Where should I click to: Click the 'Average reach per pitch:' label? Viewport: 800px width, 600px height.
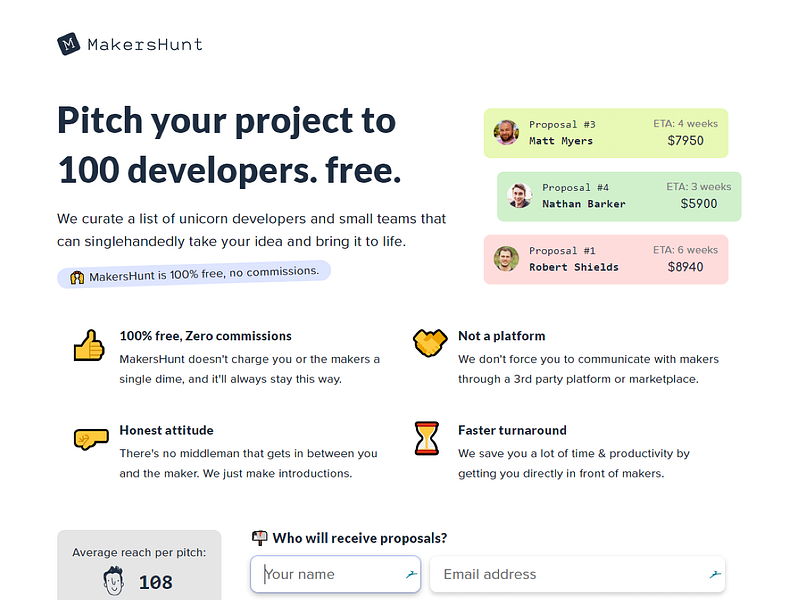point(139,553)
